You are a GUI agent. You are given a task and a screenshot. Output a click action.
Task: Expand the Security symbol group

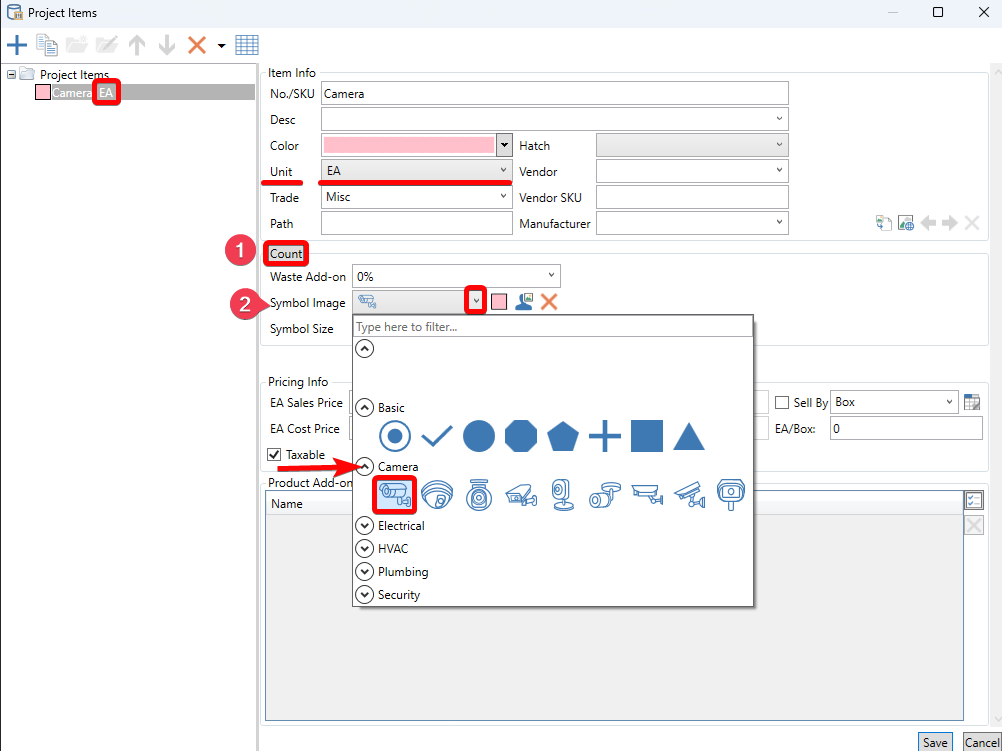click(x=364, y=594)
